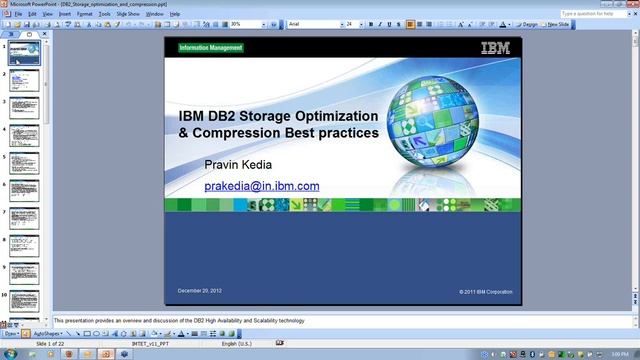Select slide 8 thumbnail
The image size is (640, 360).
[24, 246]
